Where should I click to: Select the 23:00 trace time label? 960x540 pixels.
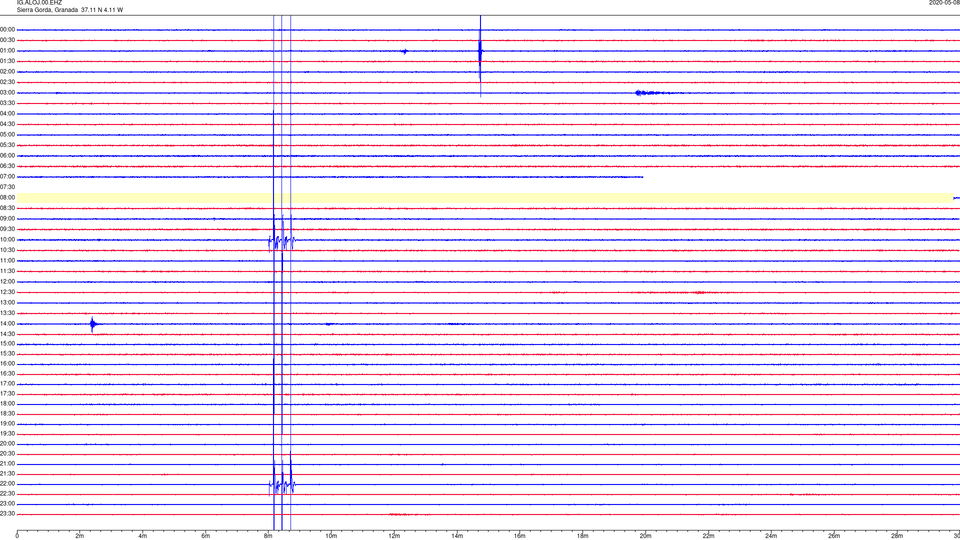[x=7, y=504]
